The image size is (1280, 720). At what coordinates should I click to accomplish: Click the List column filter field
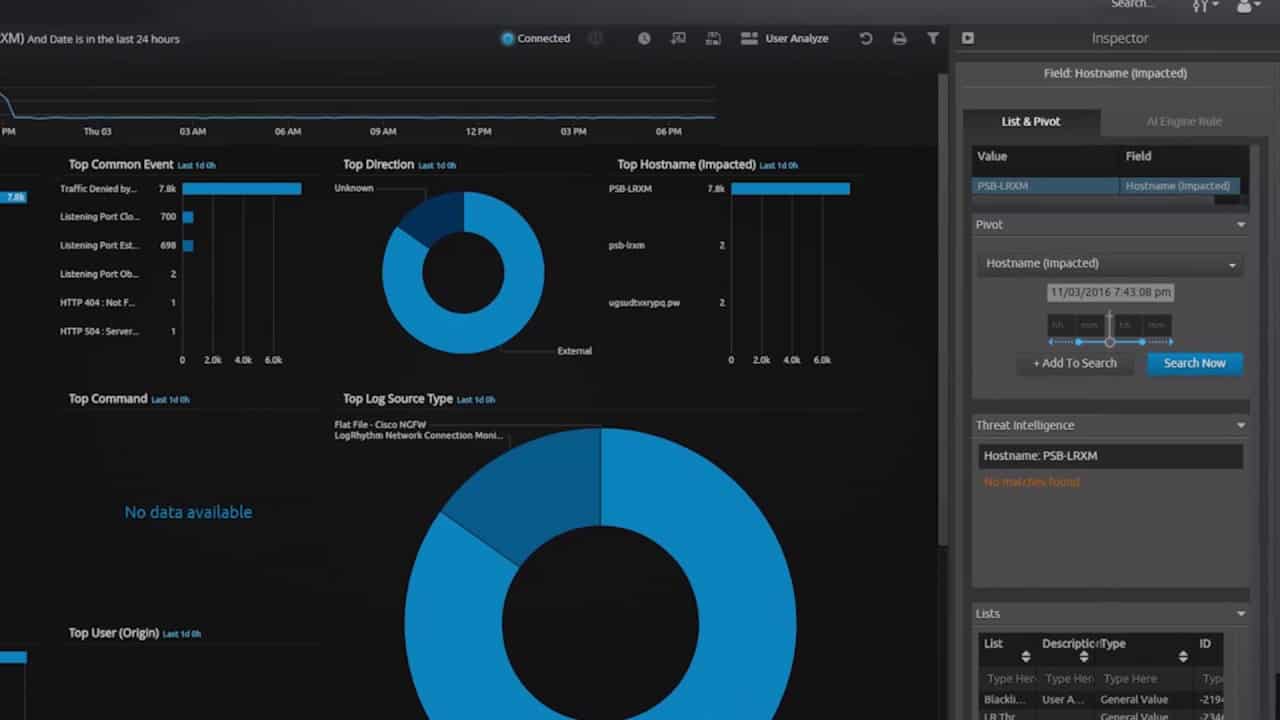coord(1007,679)
